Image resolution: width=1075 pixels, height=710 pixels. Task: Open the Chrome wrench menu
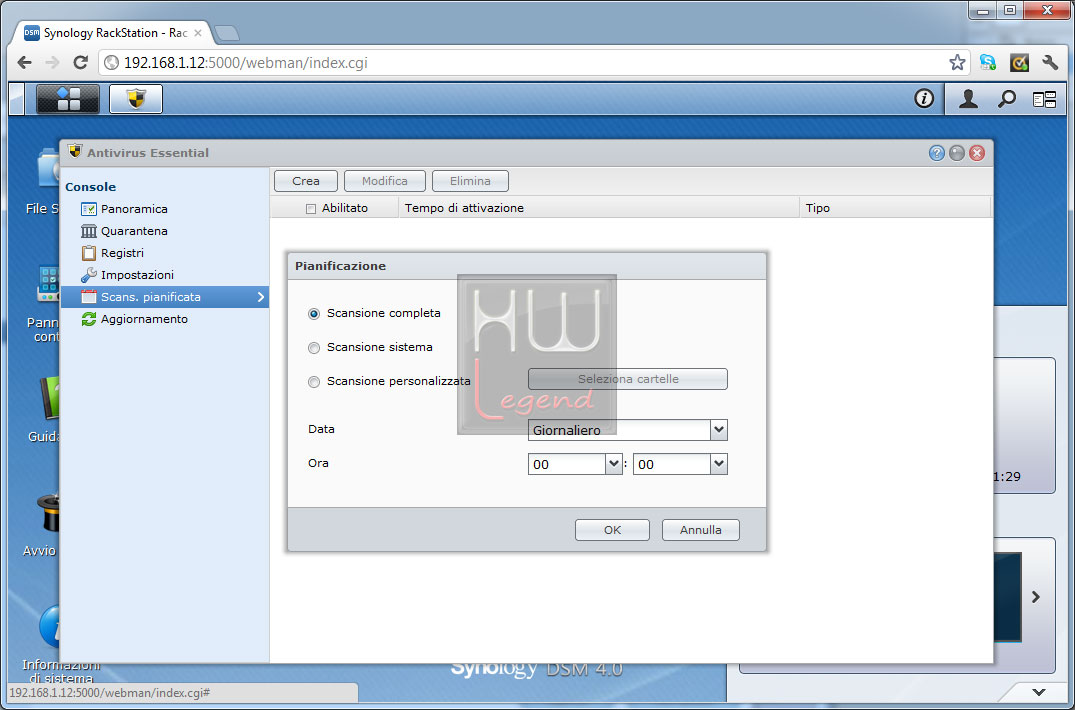[1050, 63]
